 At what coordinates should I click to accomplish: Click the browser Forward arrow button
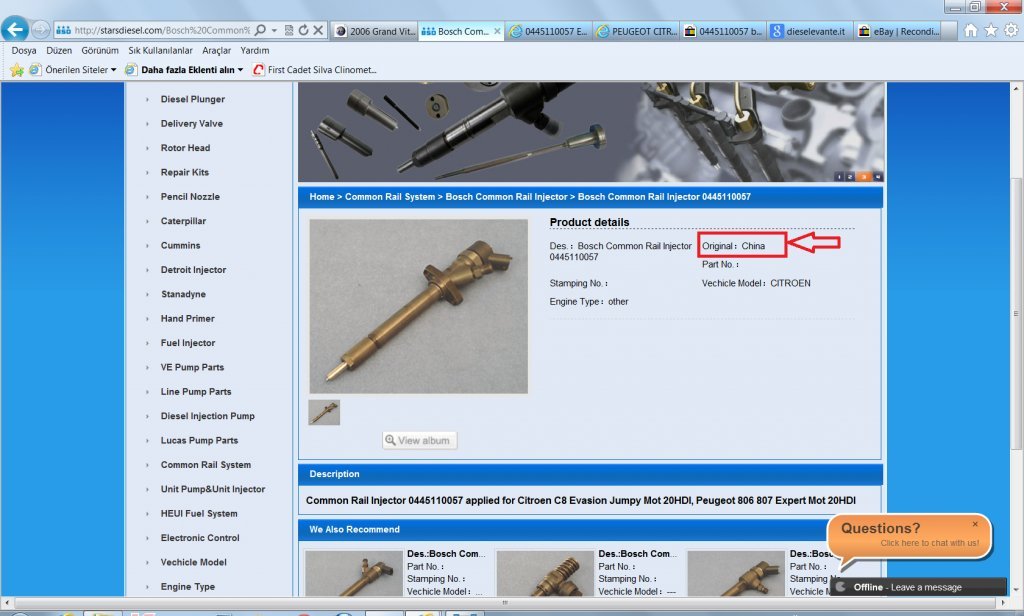point(40,30)
